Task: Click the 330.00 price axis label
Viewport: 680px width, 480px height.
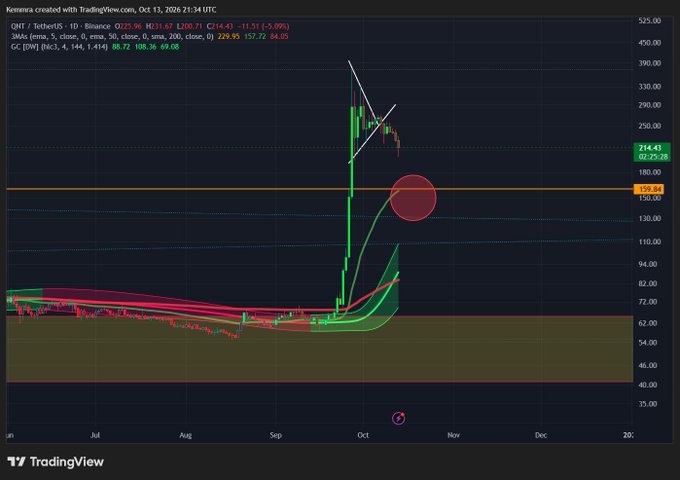Action: point(650,86)
